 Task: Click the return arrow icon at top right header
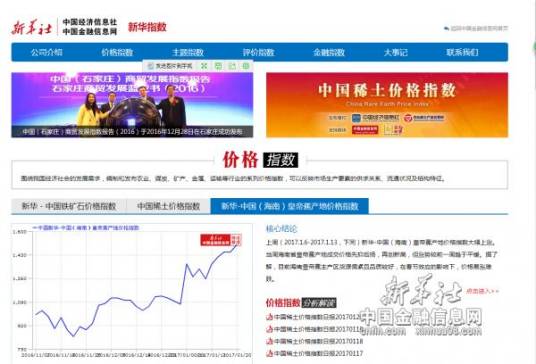pyautogui.click(x=446, y=28)
